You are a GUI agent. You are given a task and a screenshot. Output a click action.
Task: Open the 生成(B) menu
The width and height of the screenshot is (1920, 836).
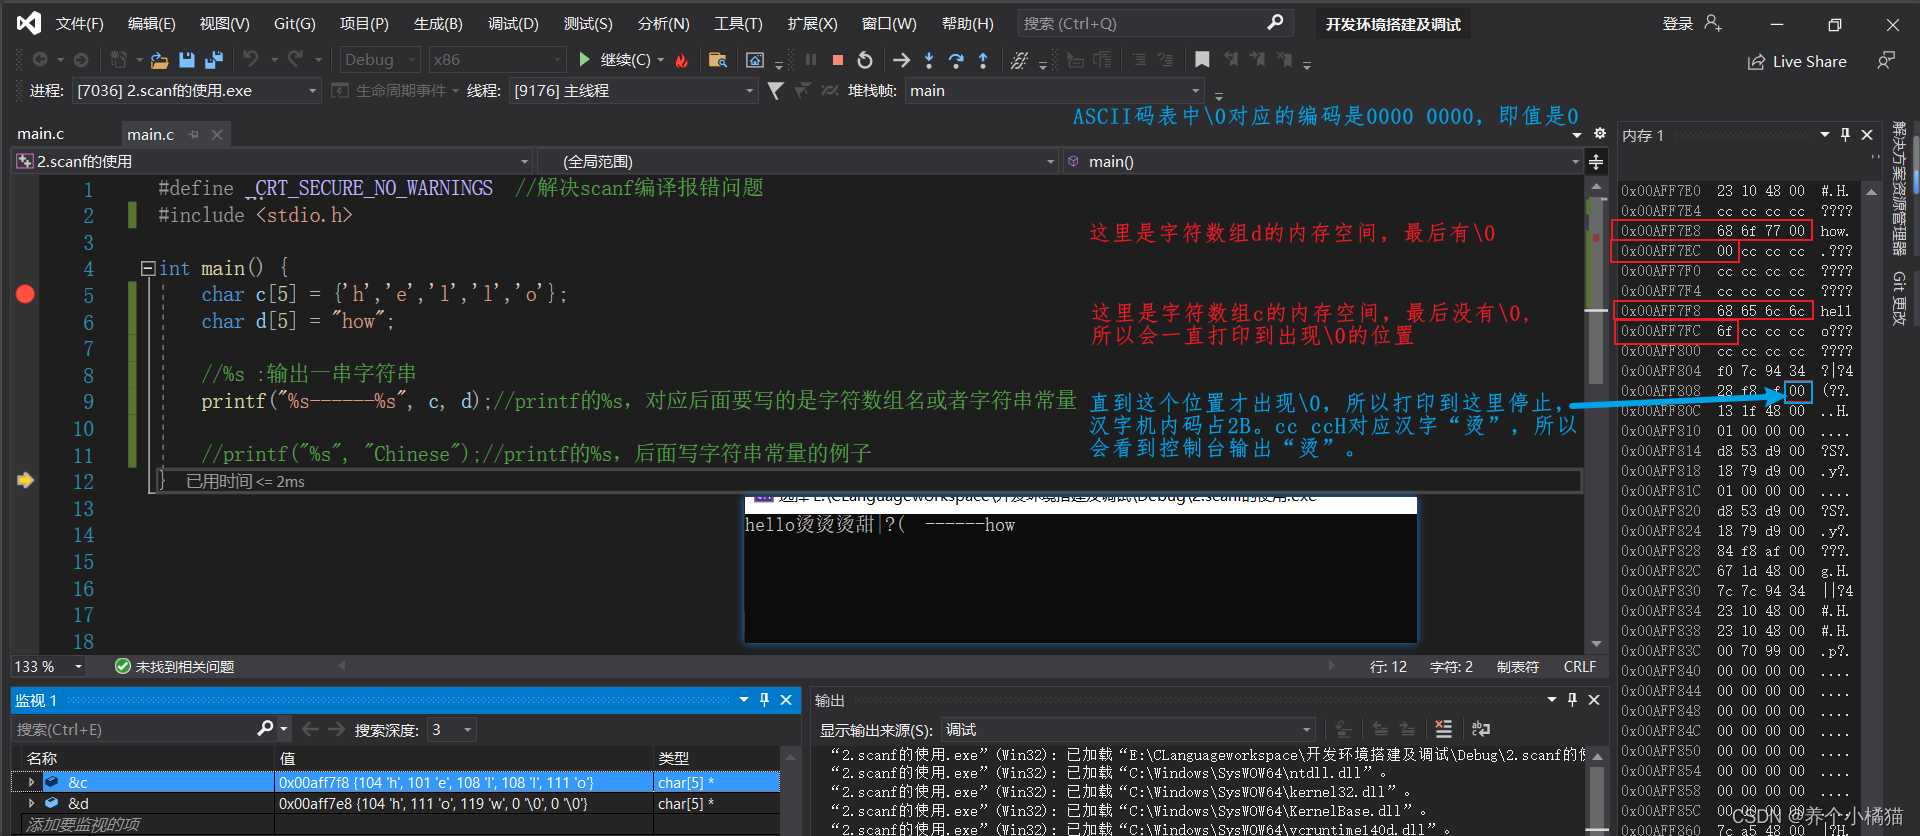[x=438, y=23]
